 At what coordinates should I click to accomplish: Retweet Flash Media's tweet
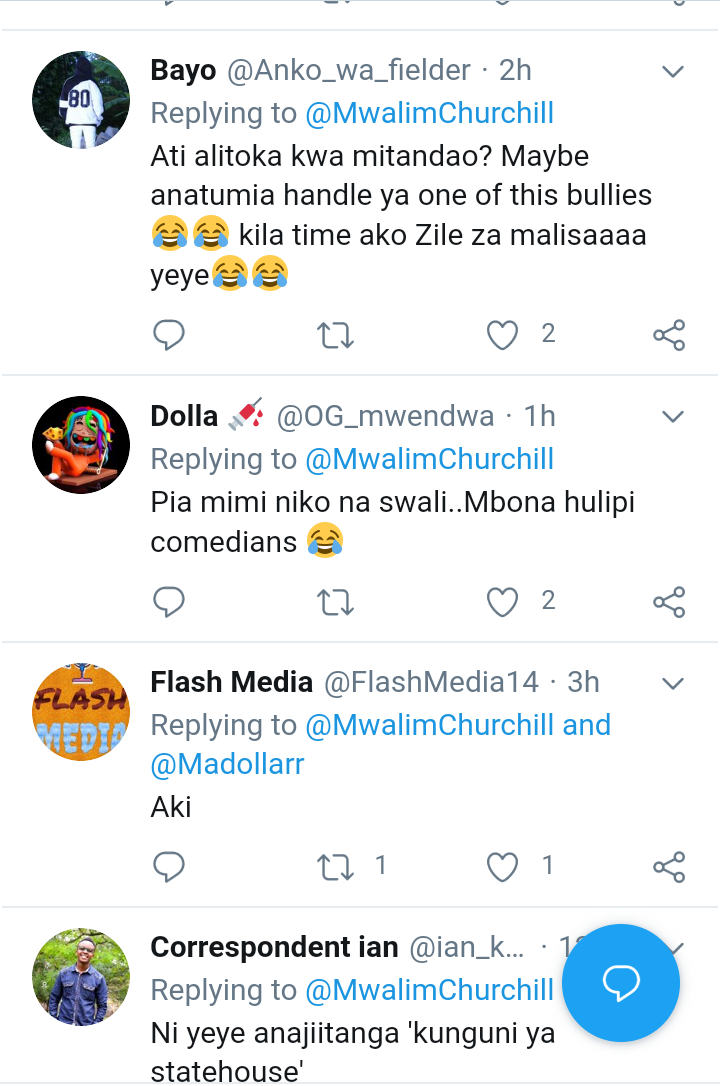point(335,866)
